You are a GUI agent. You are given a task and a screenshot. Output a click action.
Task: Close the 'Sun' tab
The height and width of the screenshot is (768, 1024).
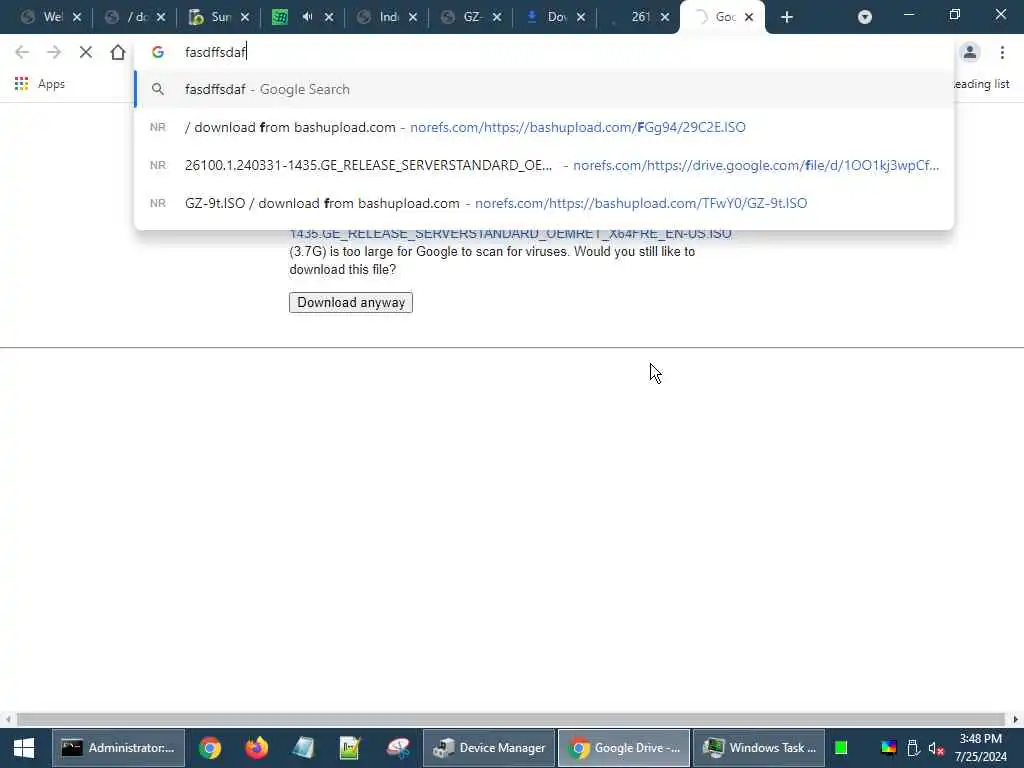245,18
